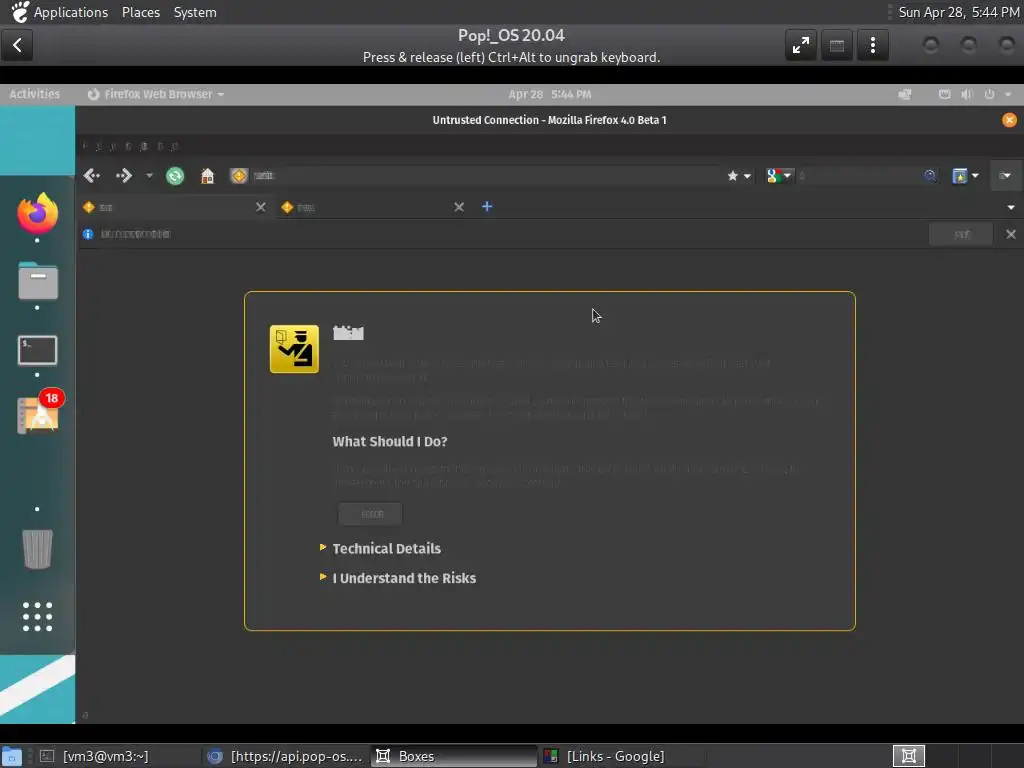Go back in the Boxes window
The height and width of the screenshot is (768, 1024).
[x=17, y=45]
